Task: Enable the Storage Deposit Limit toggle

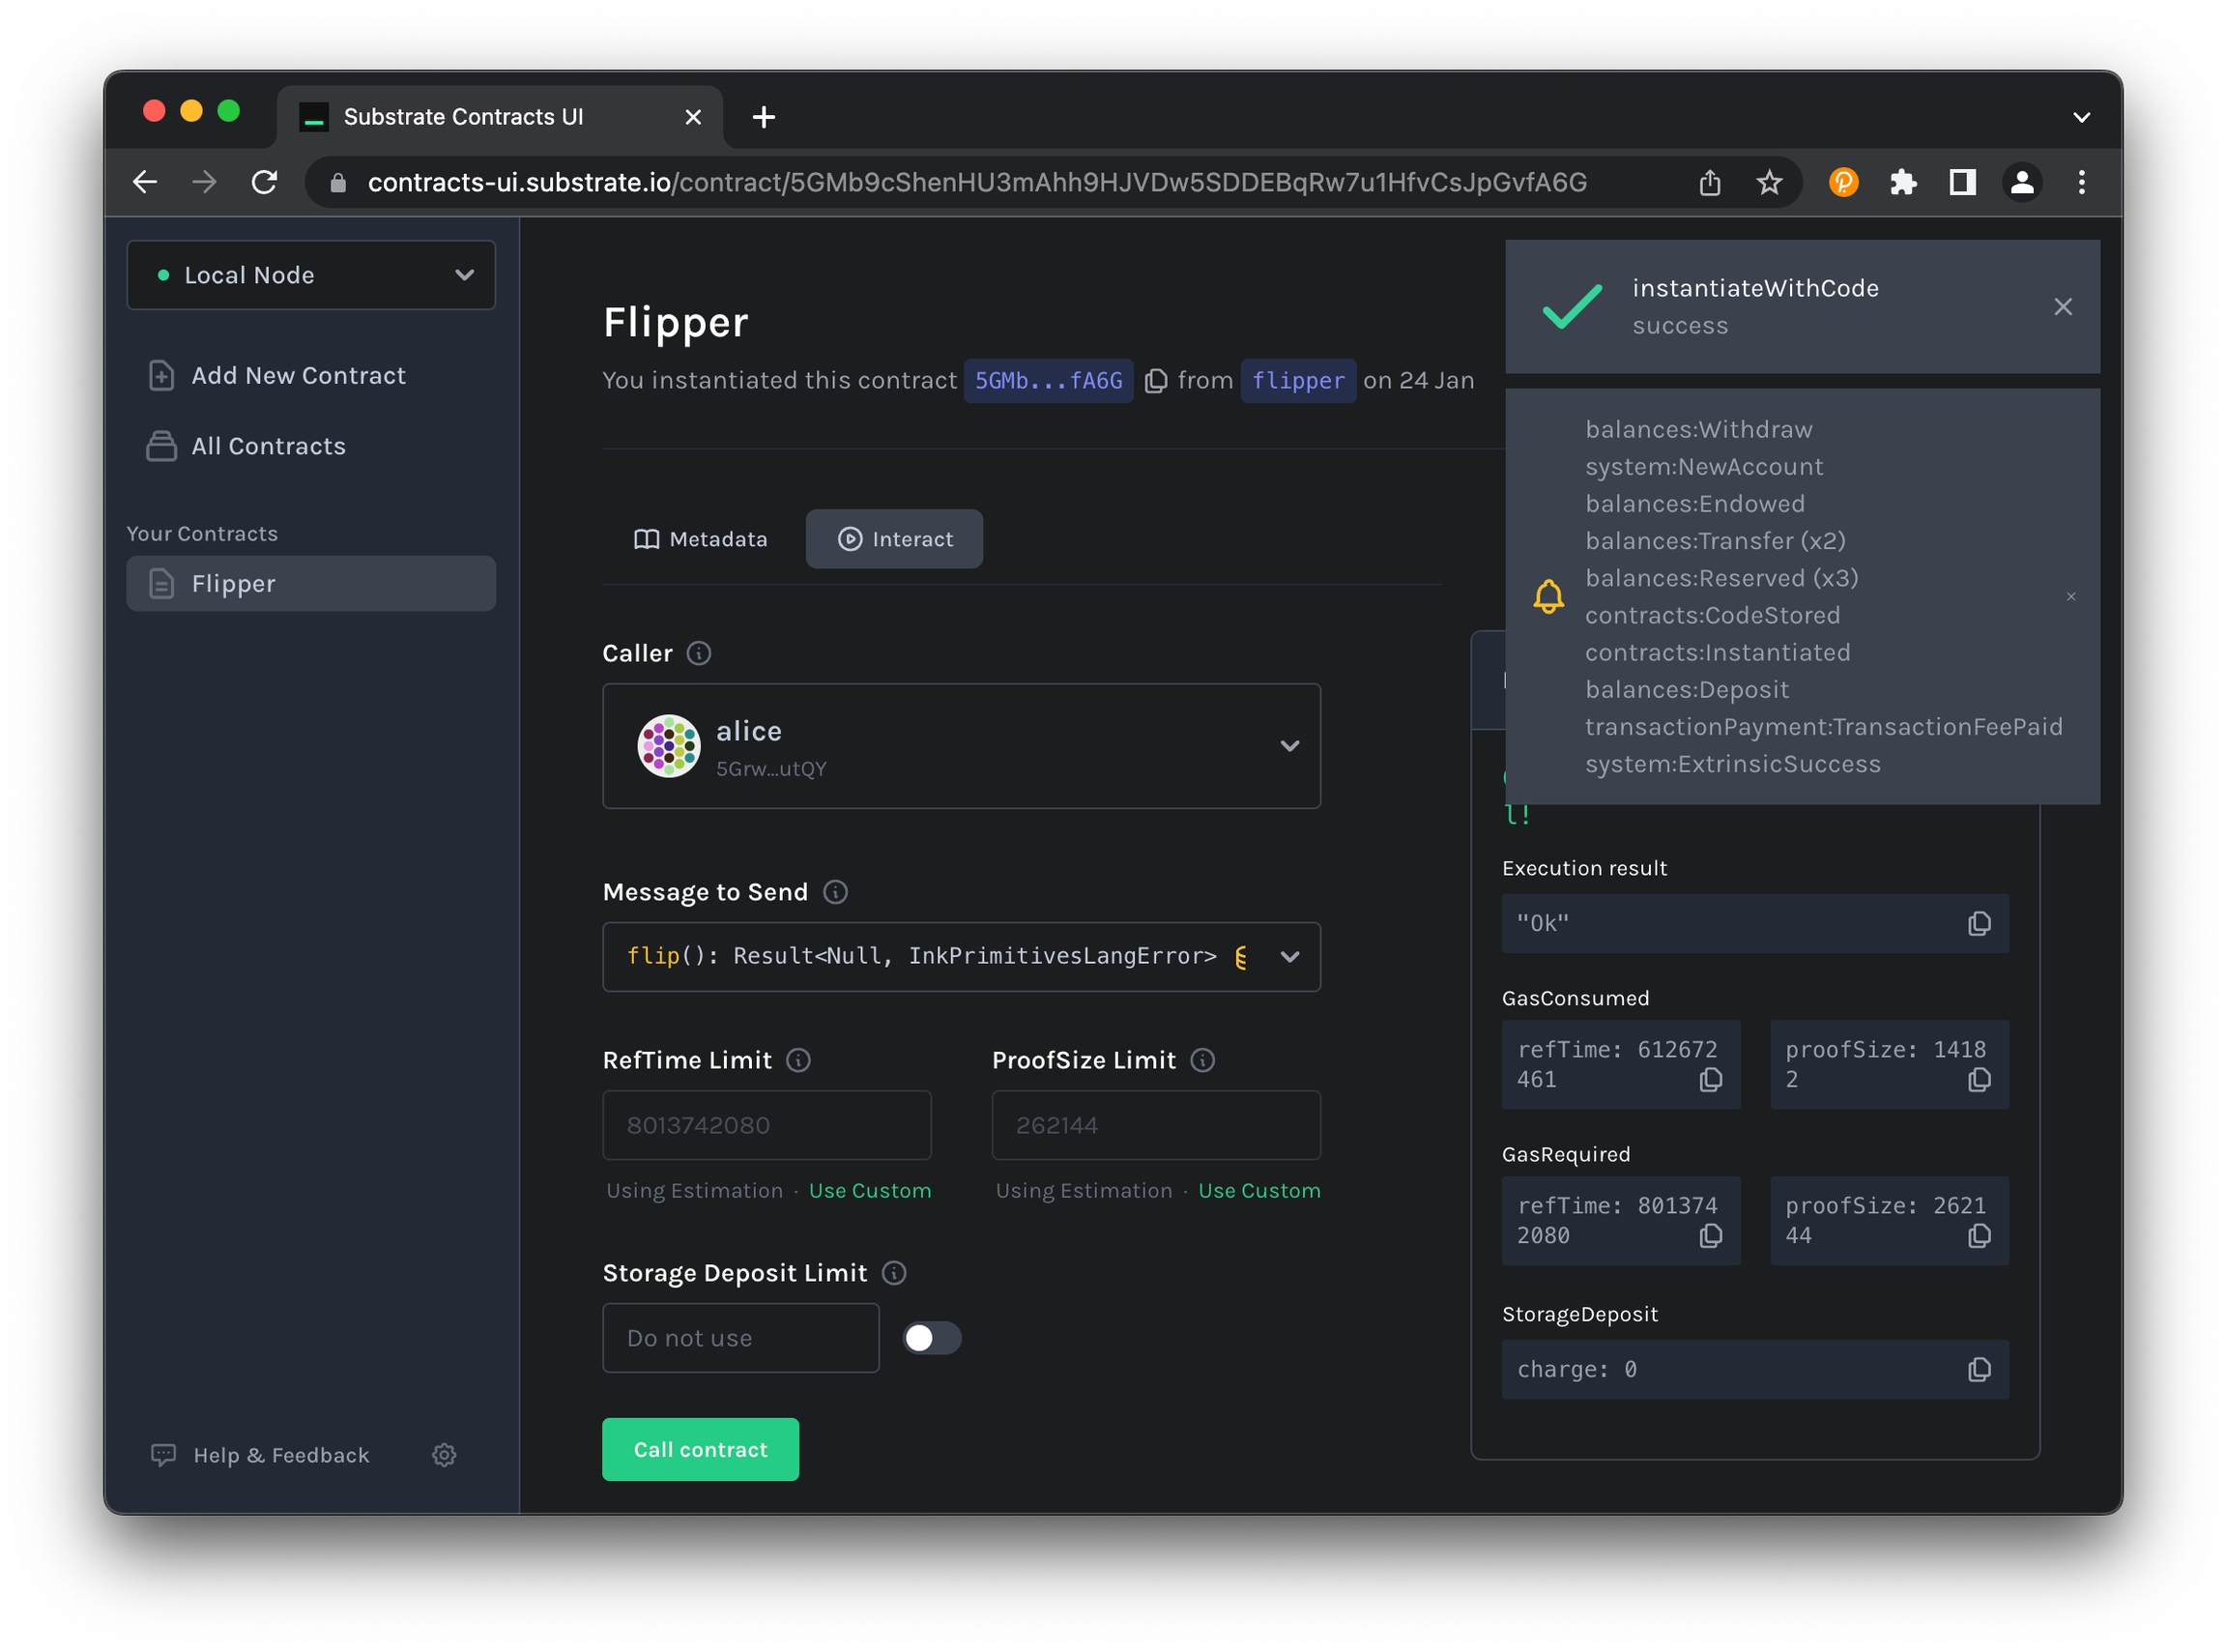Action: coord(931,1338)
